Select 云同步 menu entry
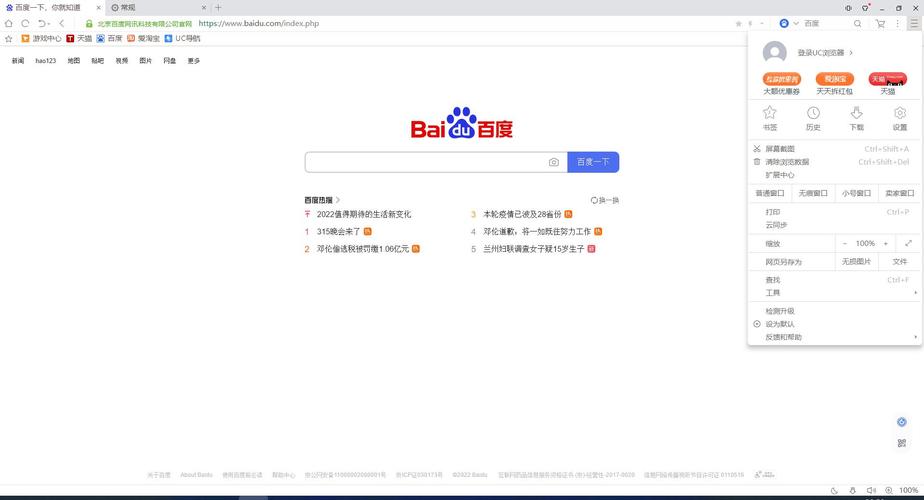This screenshot has height=500, width=924. (x=833, y=225)
